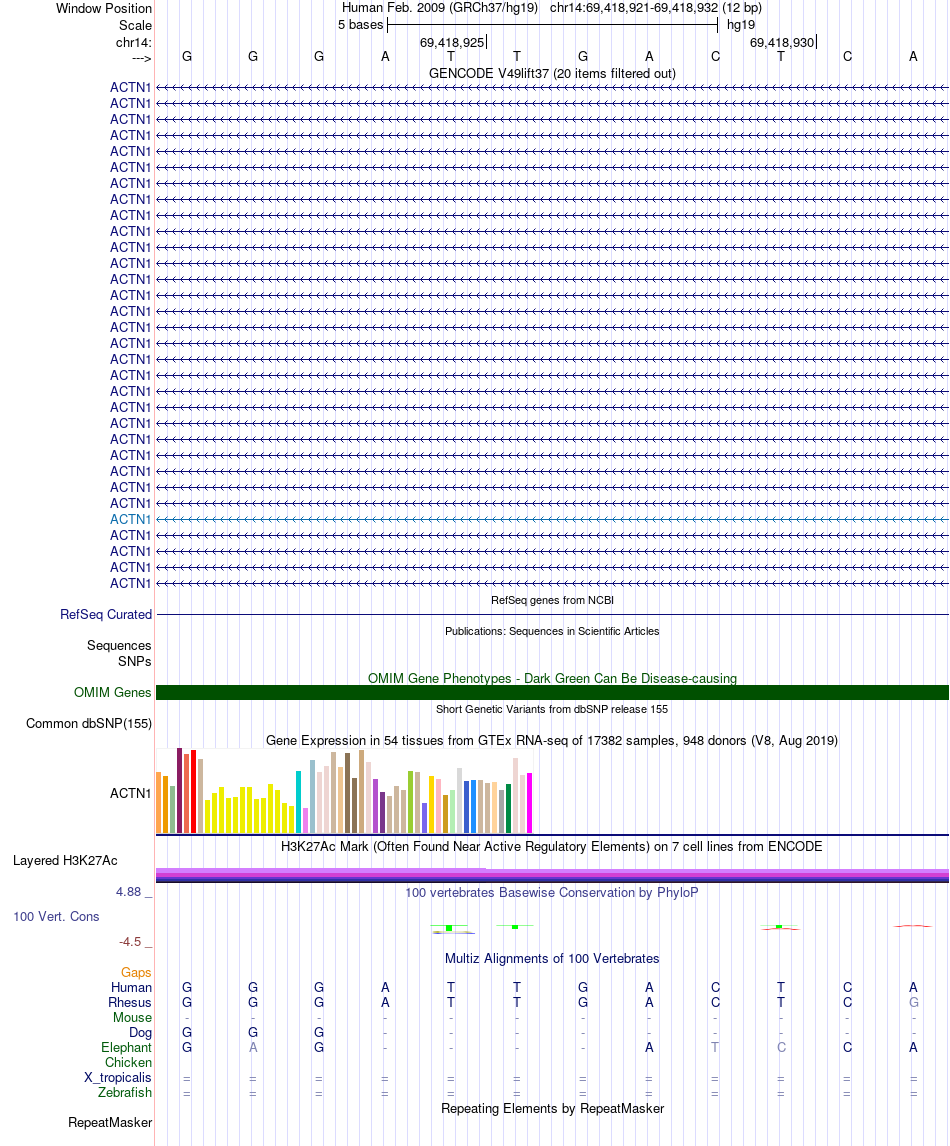The height and width of the screenshot is (1146, 950).
Task: Click the 5 bases scale bar label
Action: pos(360,25)
